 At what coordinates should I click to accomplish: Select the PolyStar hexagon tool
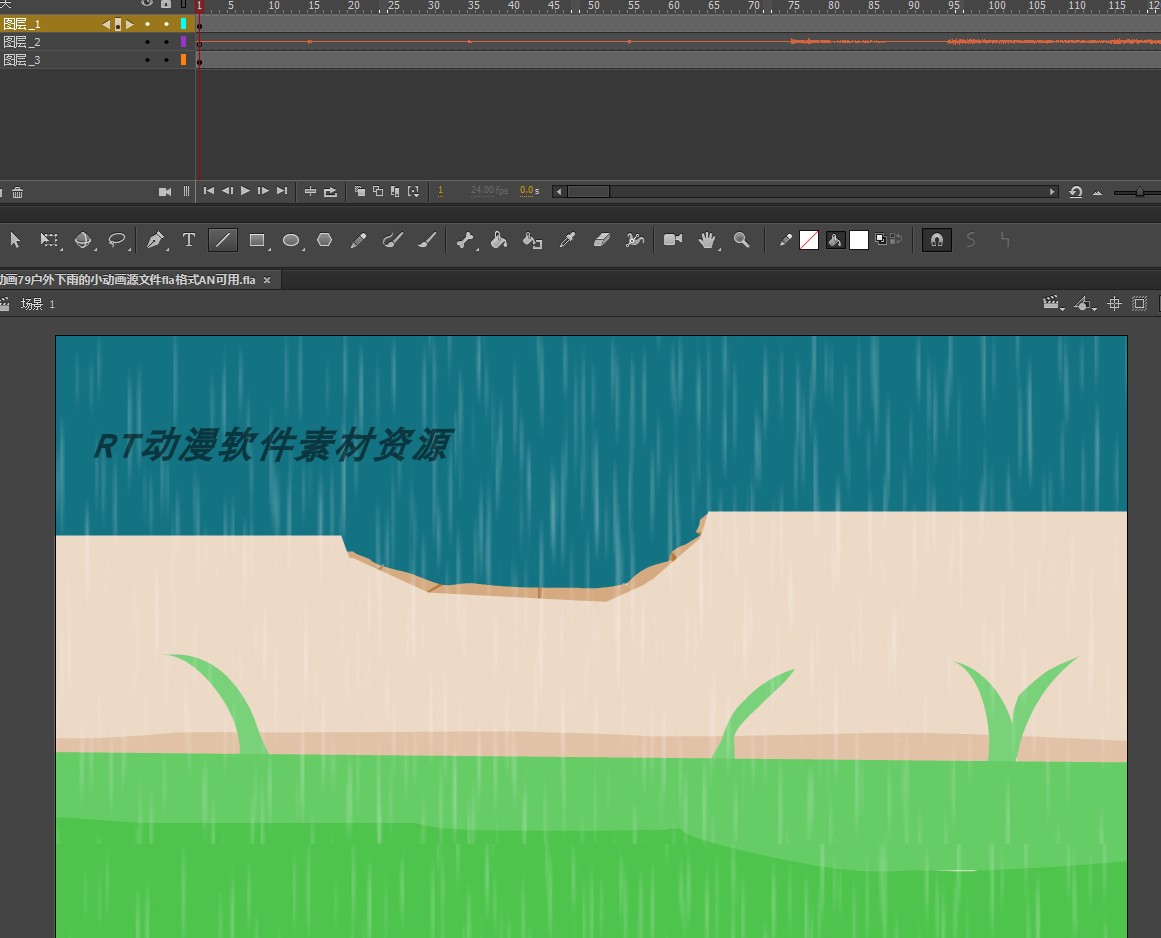324,240
